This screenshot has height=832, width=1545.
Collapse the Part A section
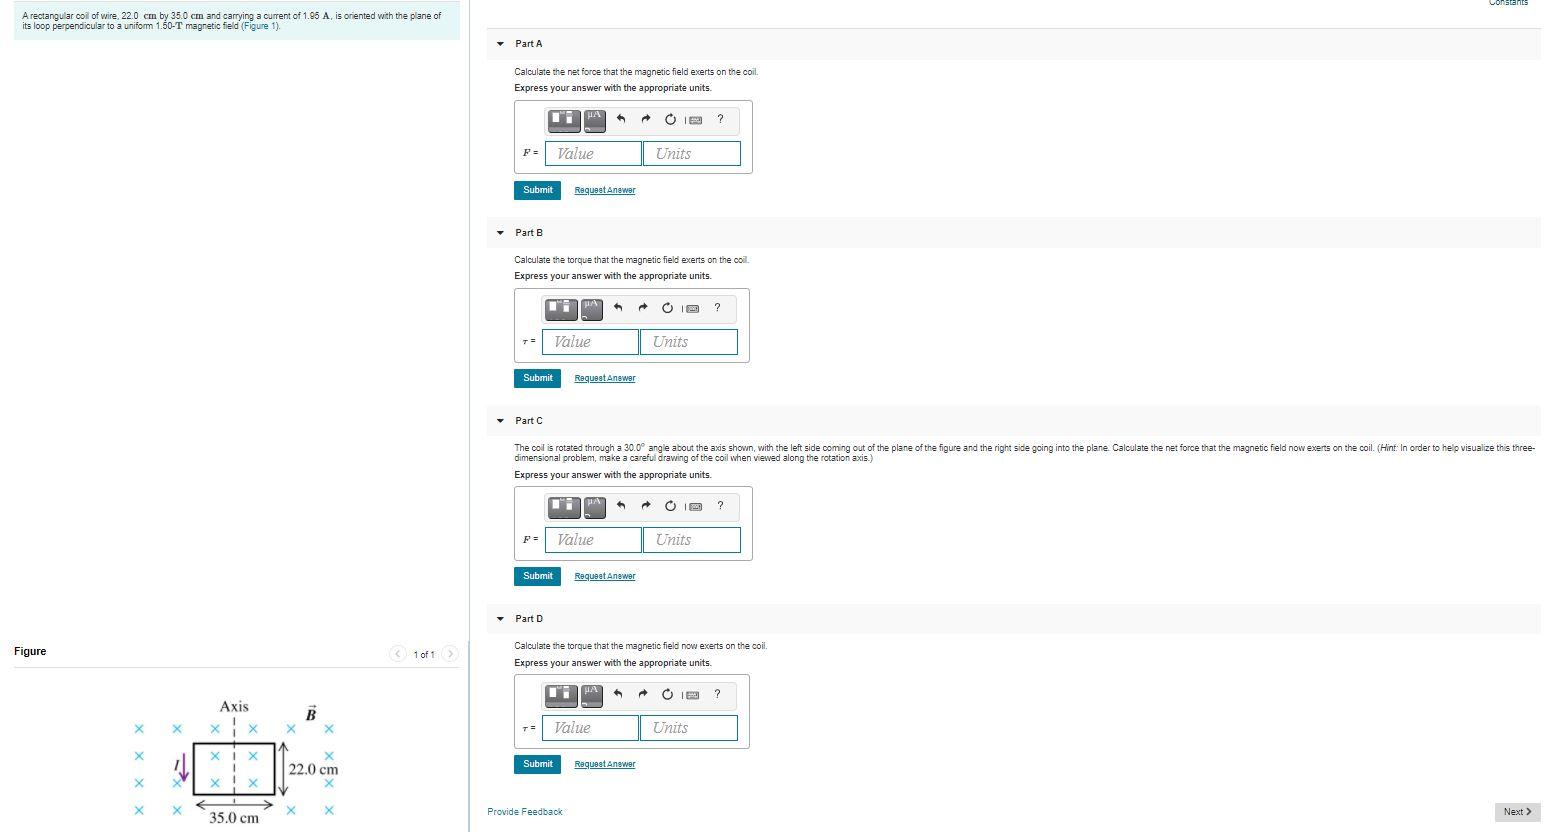click(x=500, y=44)
